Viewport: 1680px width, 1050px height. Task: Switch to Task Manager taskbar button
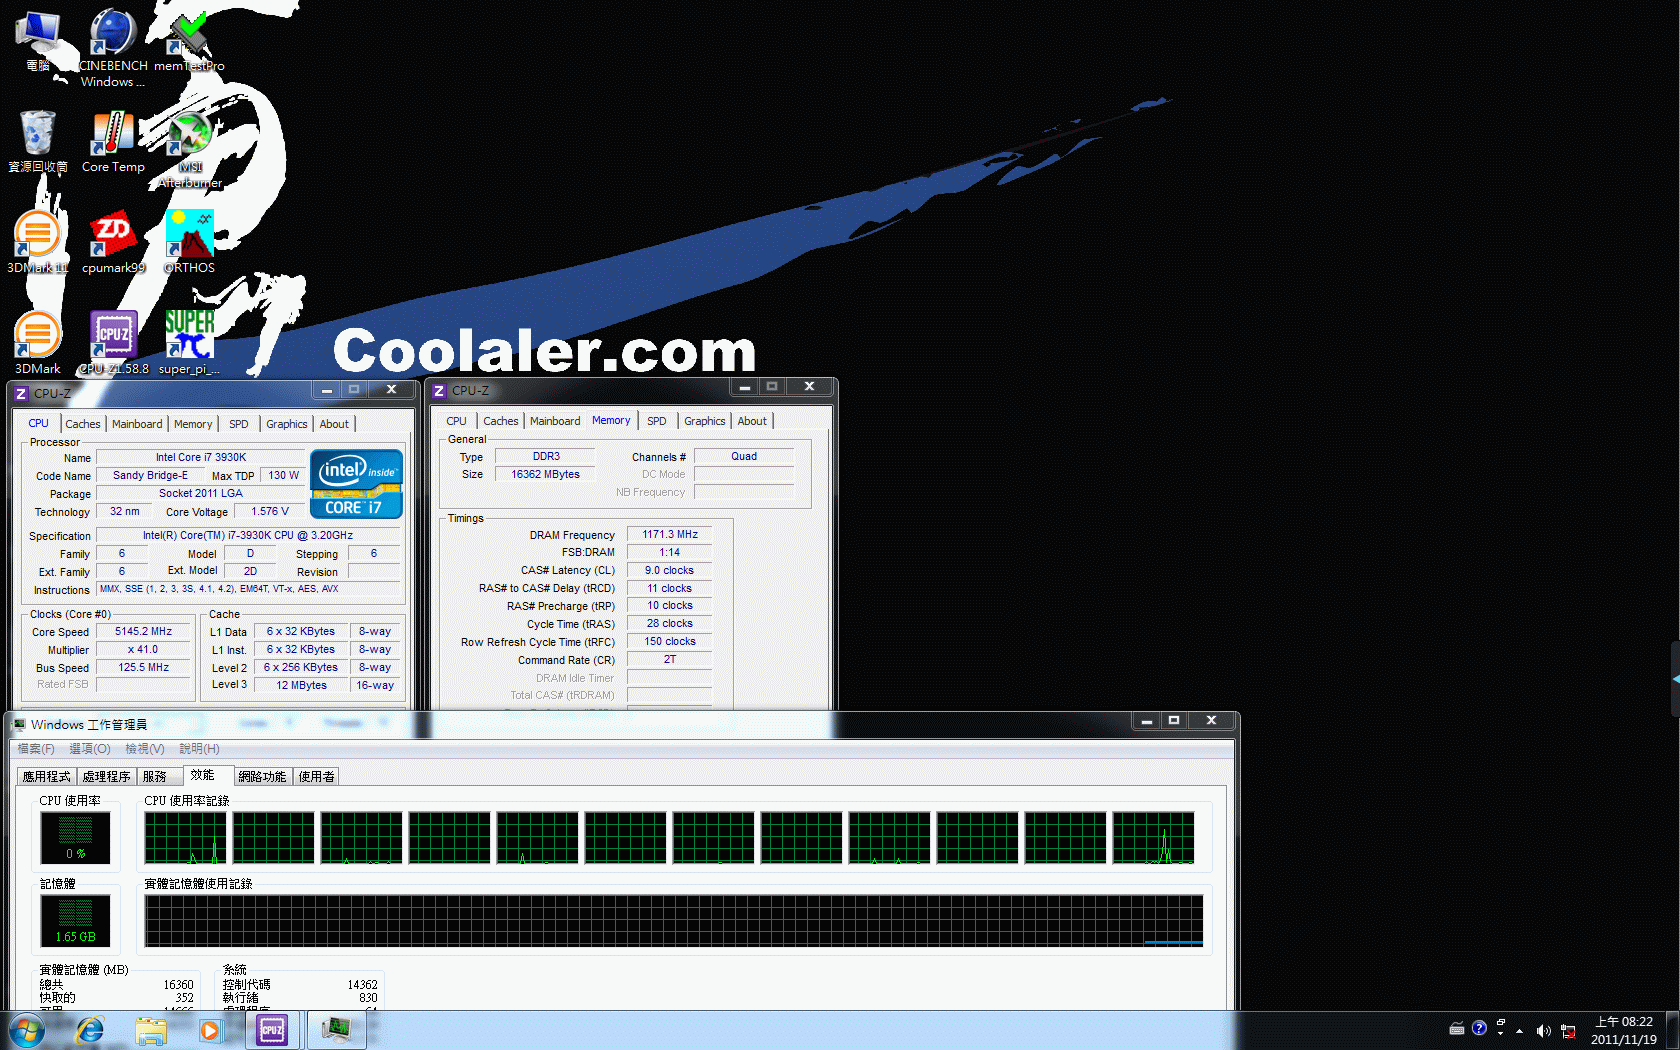(x=337, y=1030)
